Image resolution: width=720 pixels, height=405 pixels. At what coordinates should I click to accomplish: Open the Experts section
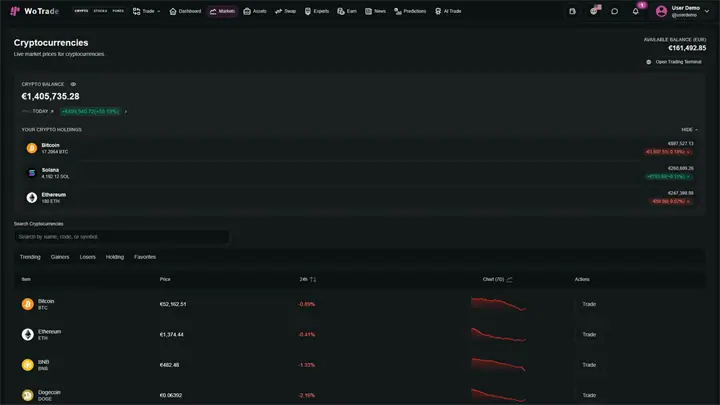tap(317, 11)
